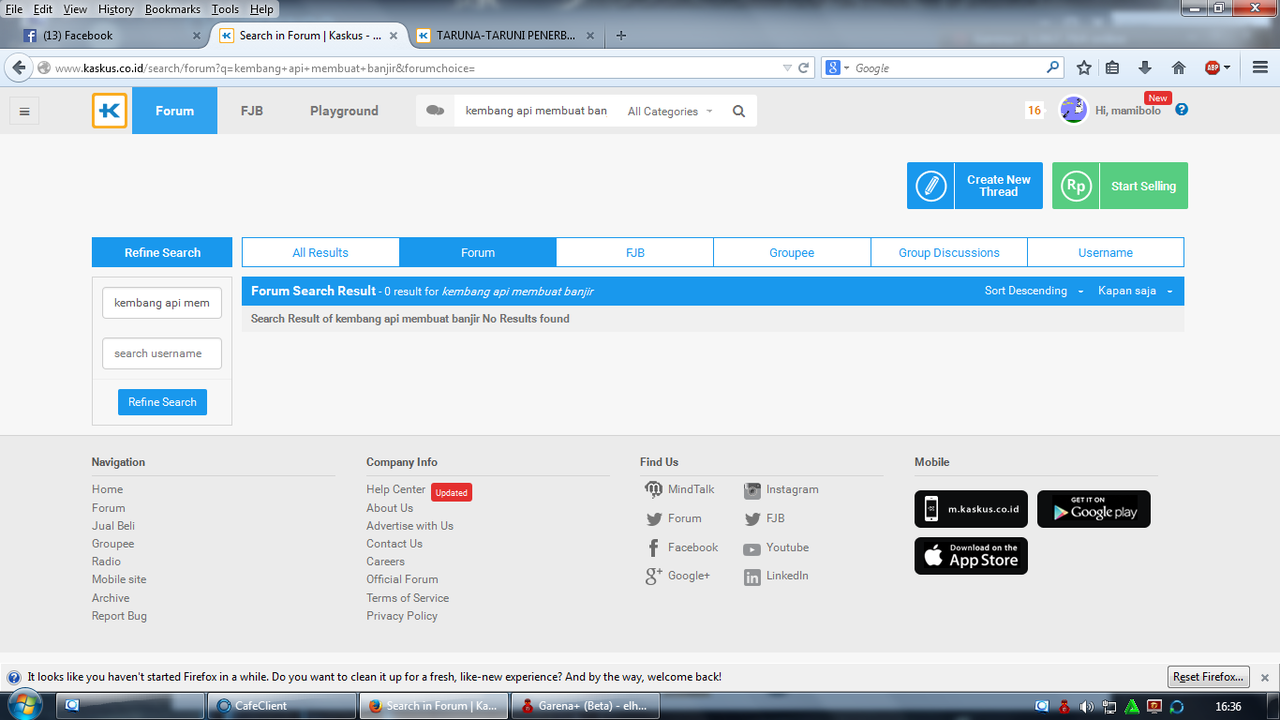Click the pencil Create New Thread icon
1280x720 pixels.
coord(931,186)
